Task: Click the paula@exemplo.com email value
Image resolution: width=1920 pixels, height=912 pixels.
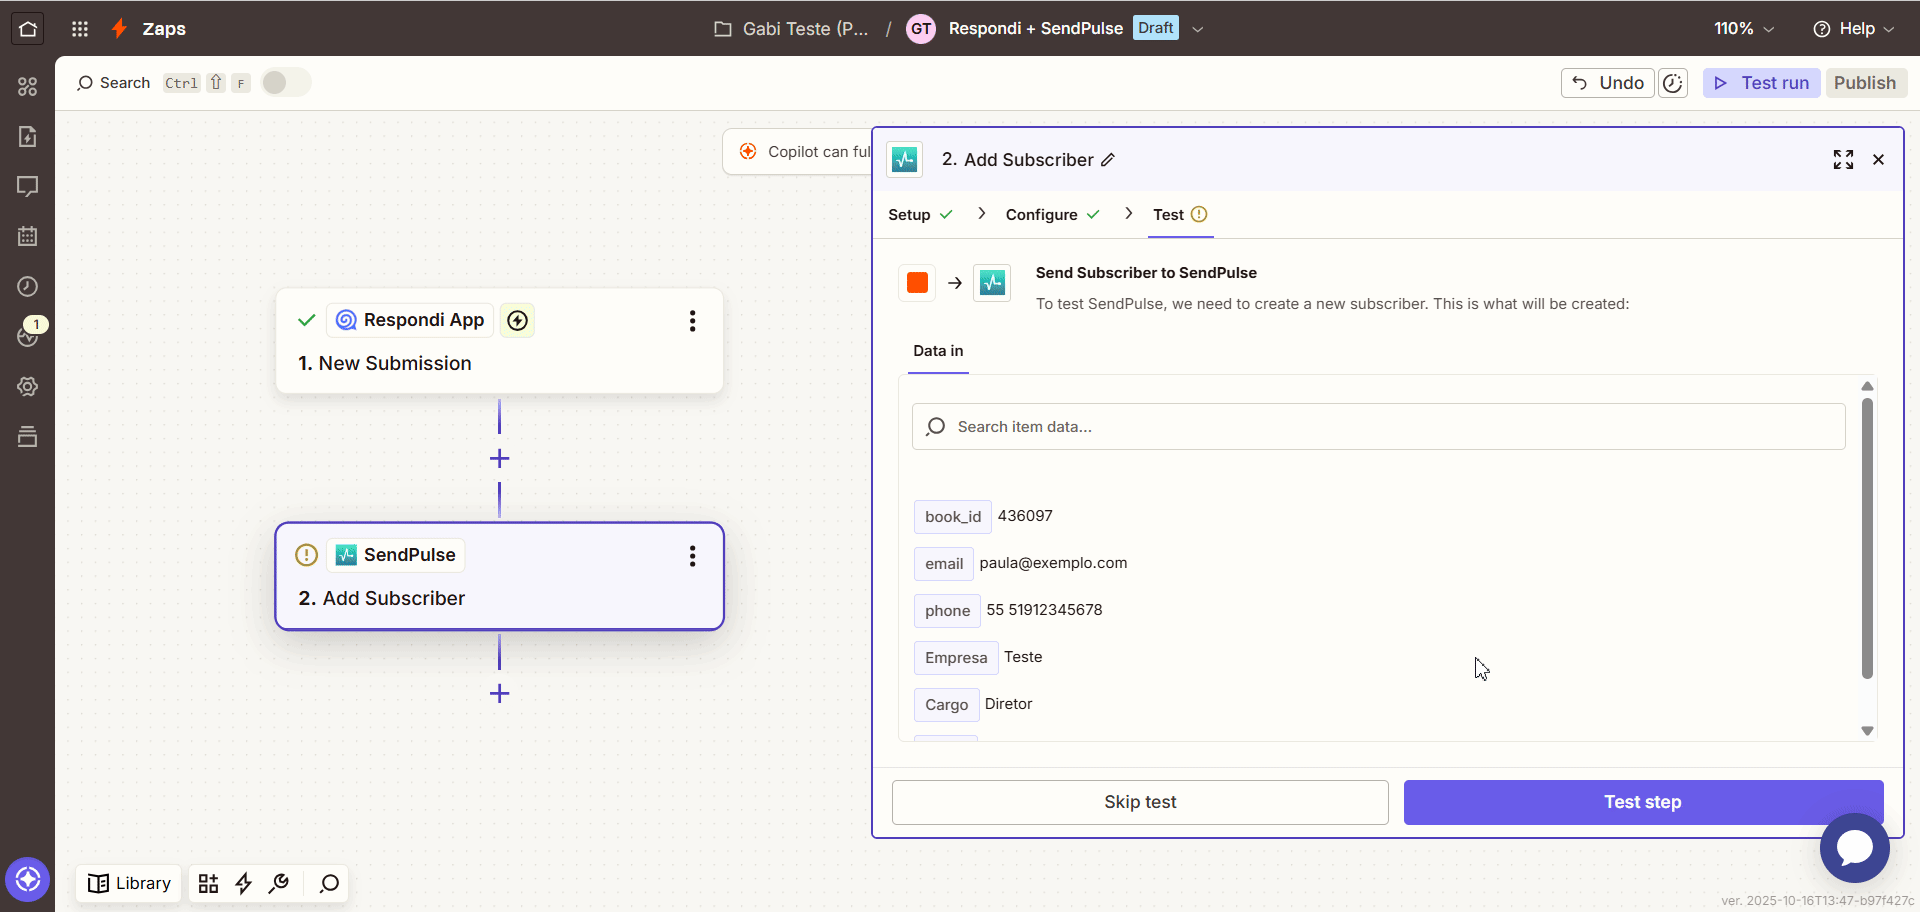Action: click(x=1053, y=563)
